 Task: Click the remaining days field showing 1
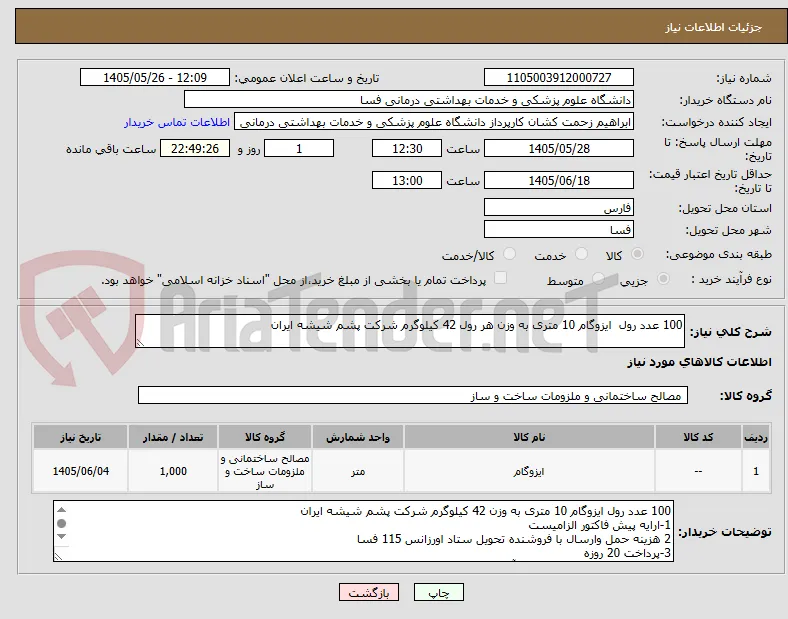pos(299,148)
